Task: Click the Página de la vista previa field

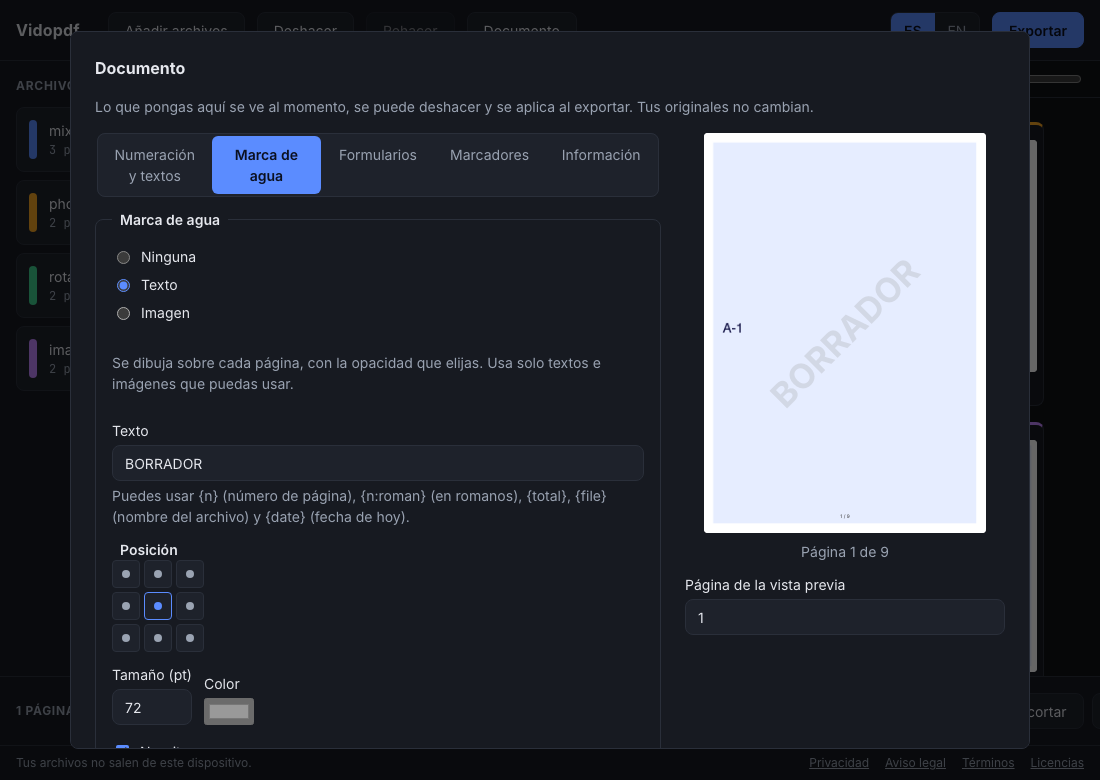Action: click(845, 617)
